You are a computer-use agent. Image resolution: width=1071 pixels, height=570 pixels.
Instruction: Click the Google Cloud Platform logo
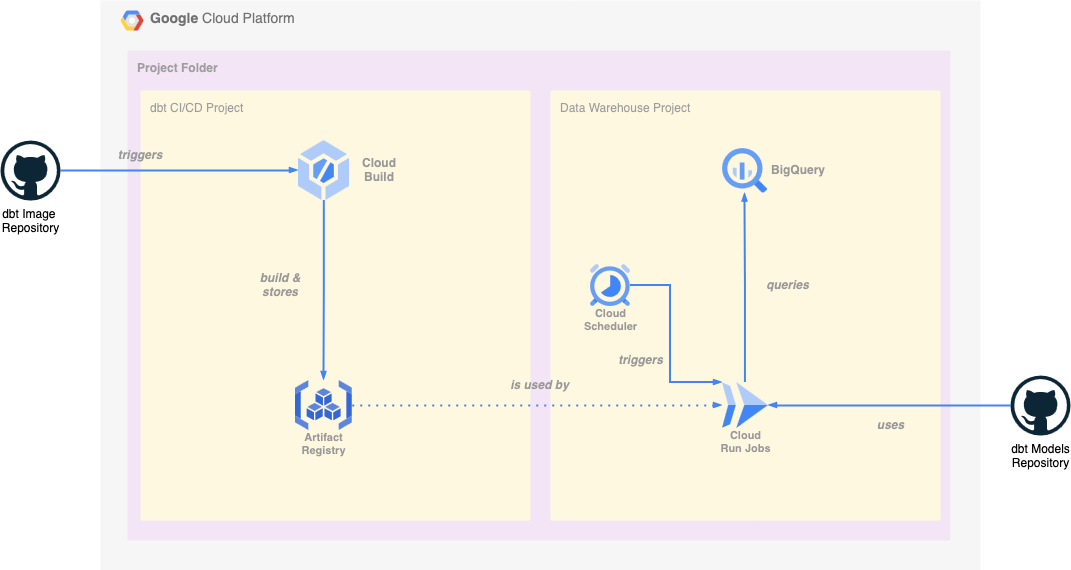[x=132, y=19]
